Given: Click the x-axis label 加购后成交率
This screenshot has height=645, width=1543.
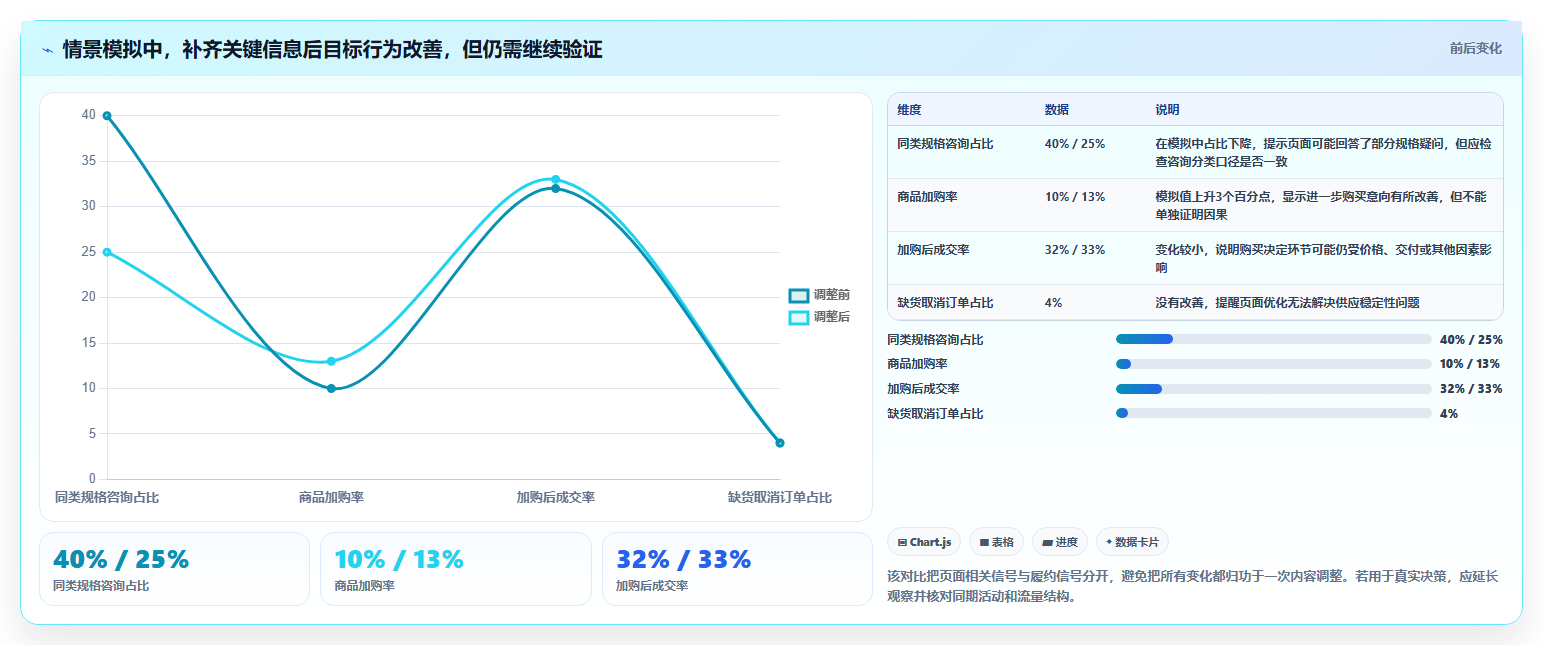Looking at the screenshot, I should [555, 497].
